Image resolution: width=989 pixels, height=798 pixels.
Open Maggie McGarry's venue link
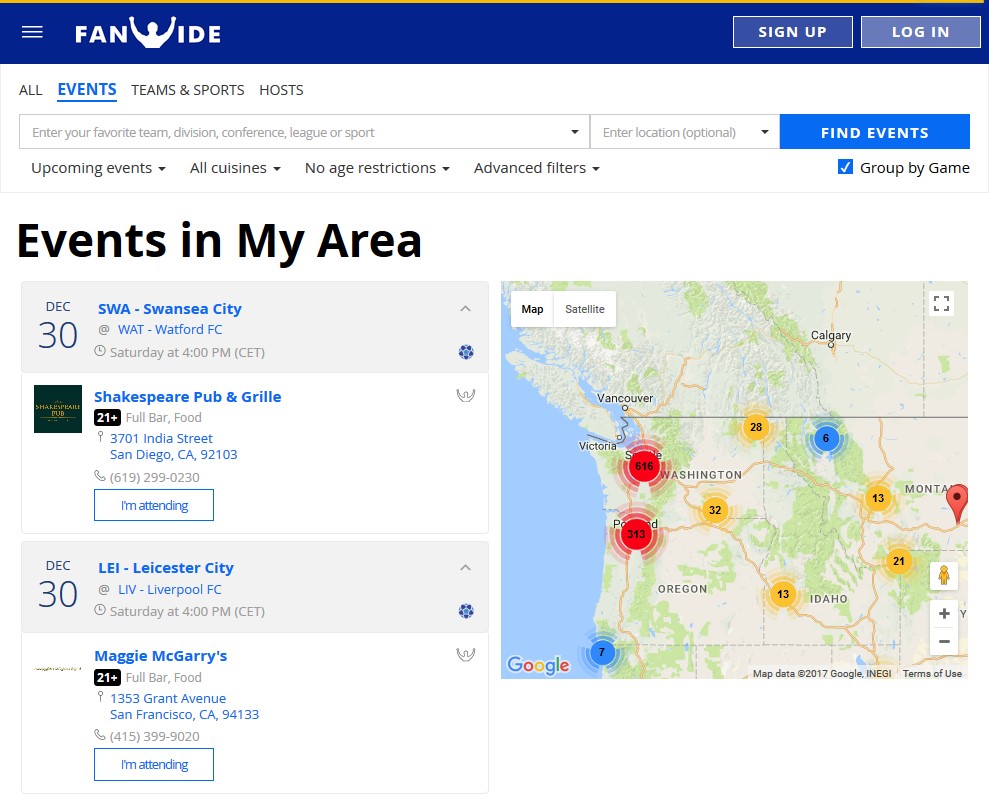pos(161,656)
